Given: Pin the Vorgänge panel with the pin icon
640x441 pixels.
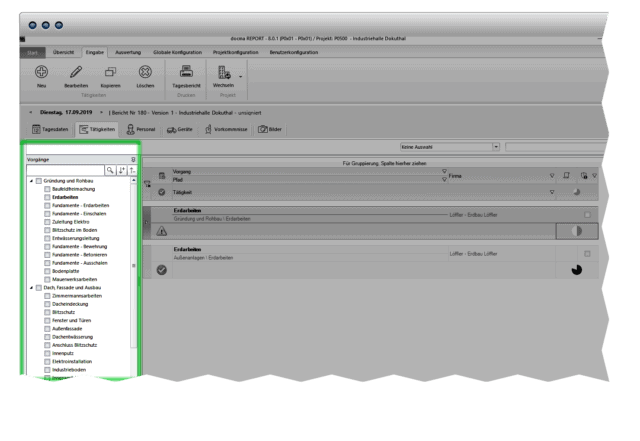Looking at the screenshot, I should tap(133, 160).
